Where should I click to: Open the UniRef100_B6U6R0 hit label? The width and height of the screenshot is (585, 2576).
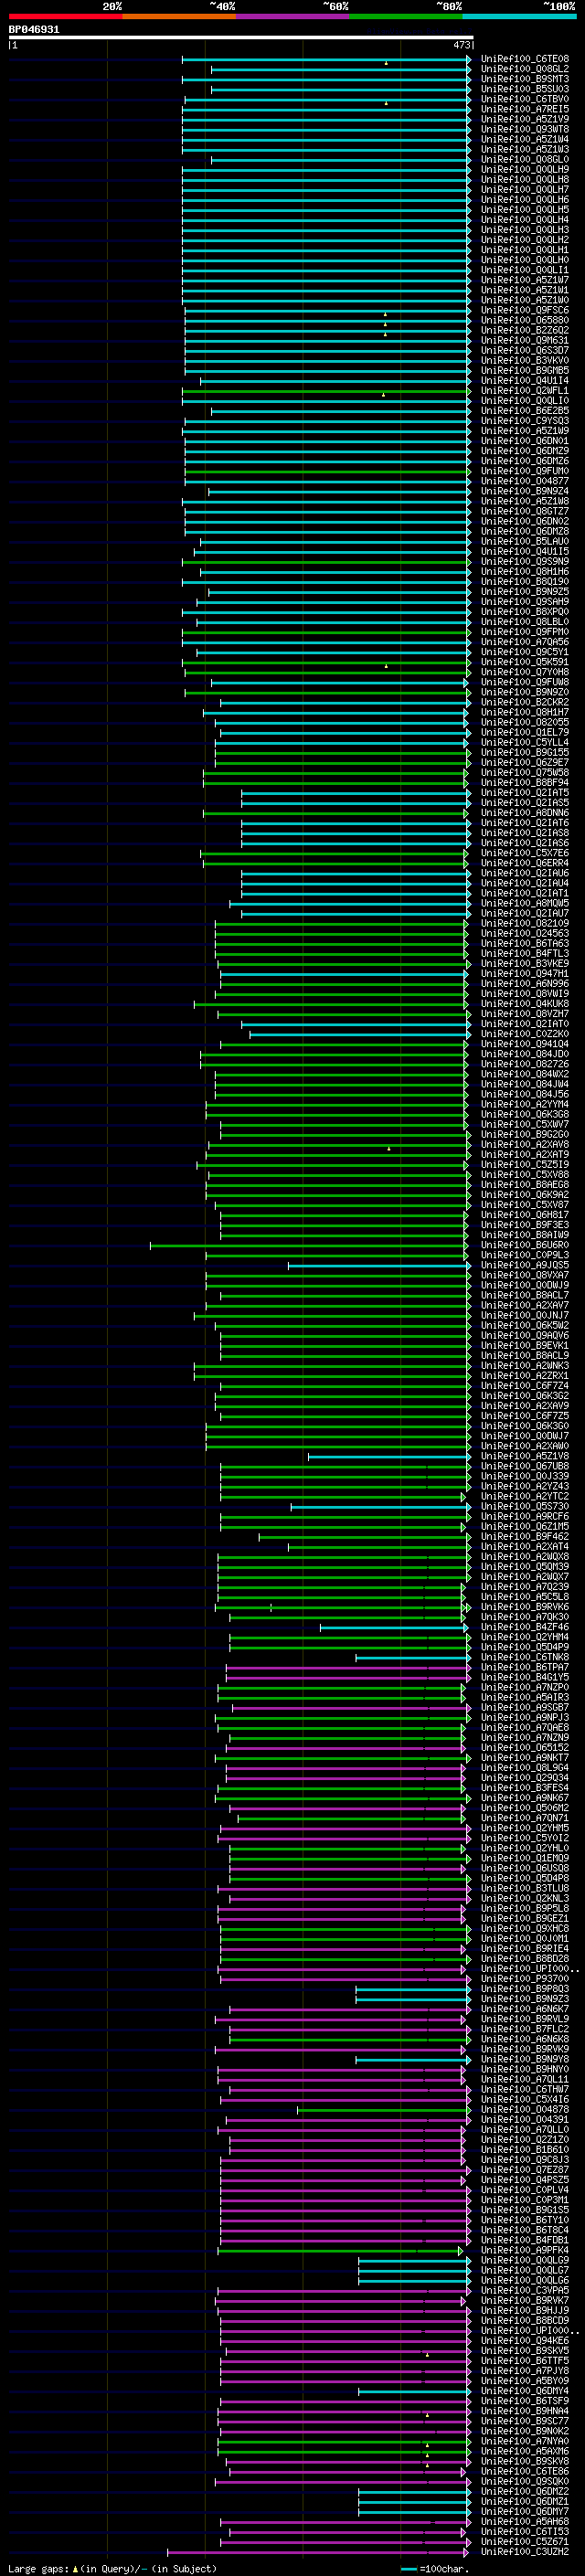pos(525,1245)
